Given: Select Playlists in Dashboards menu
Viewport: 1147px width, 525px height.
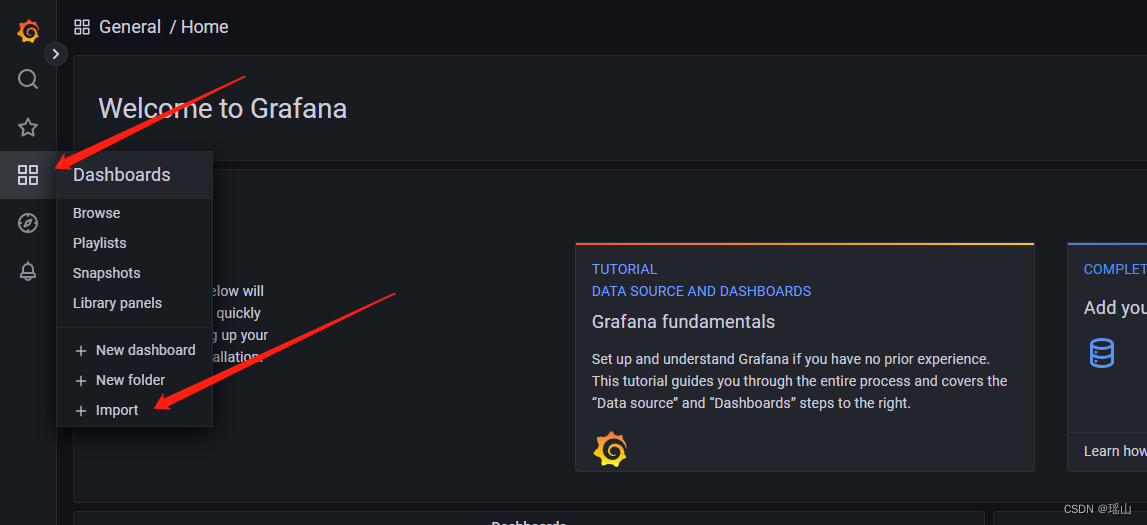Looking at the screenshot, I should [99, 243].
